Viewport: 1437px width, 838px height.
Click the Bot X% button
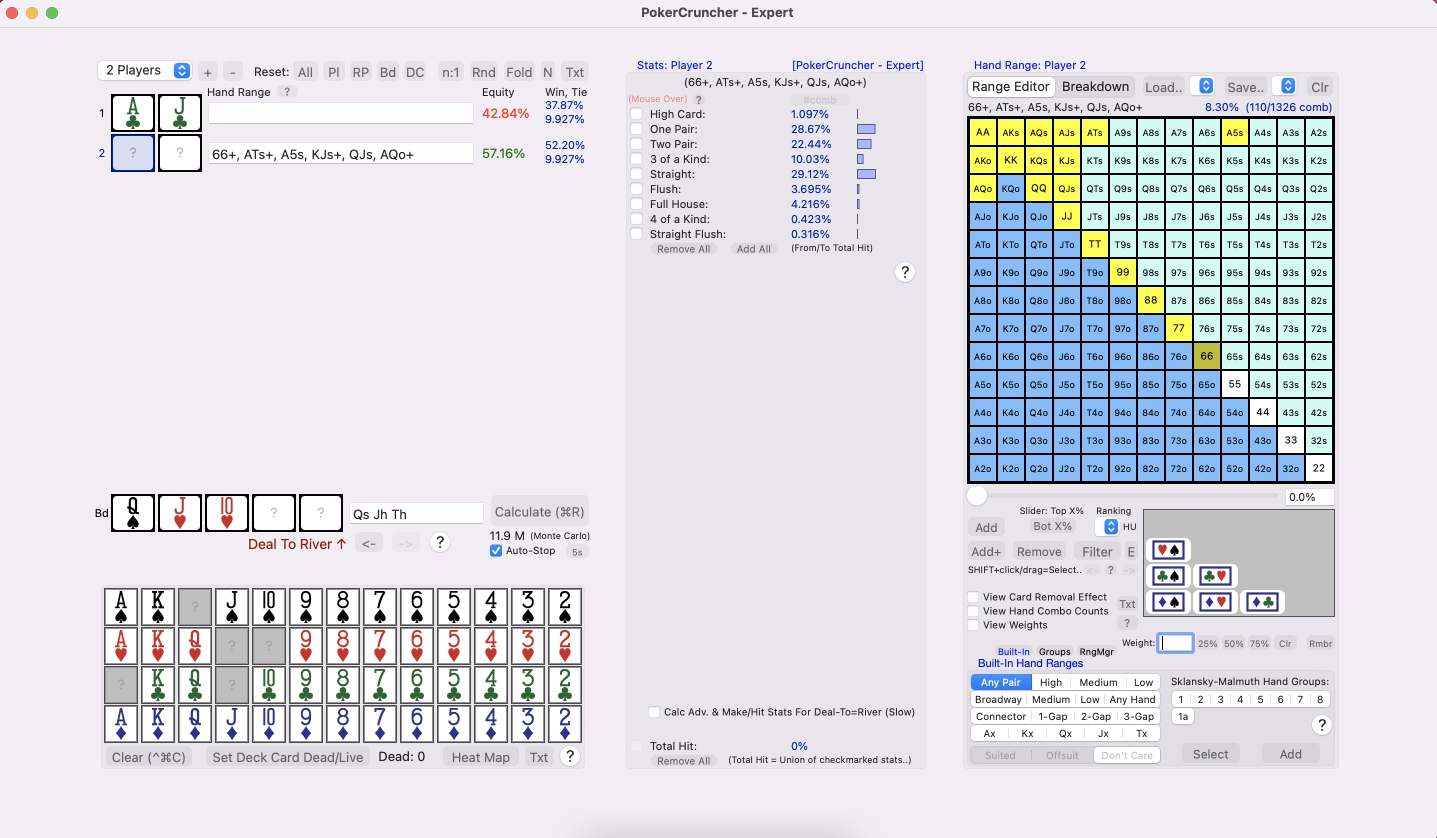tap(1053, 526)
